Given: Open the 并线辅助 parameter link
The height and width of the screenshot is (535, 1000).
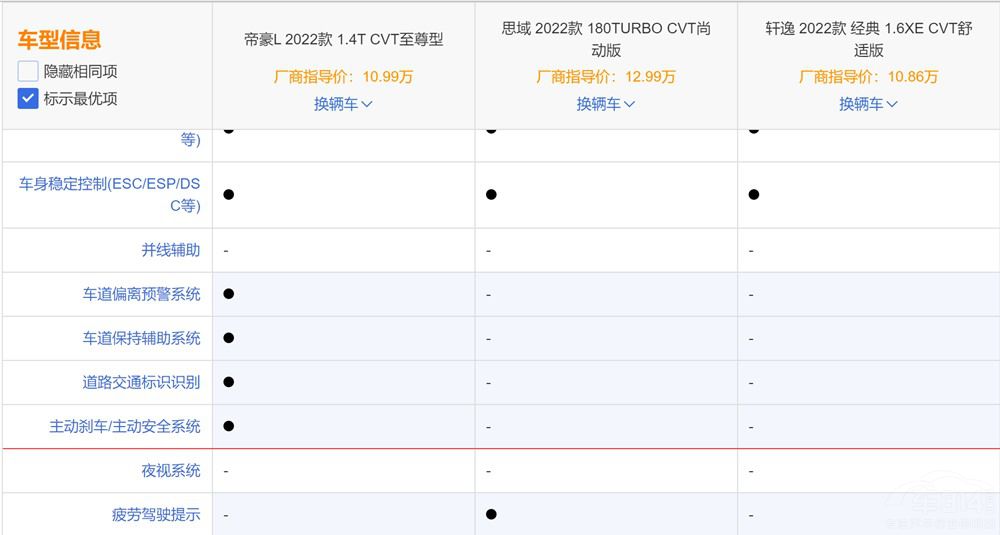Looking at the screenshot, I should tap(171, 250).
